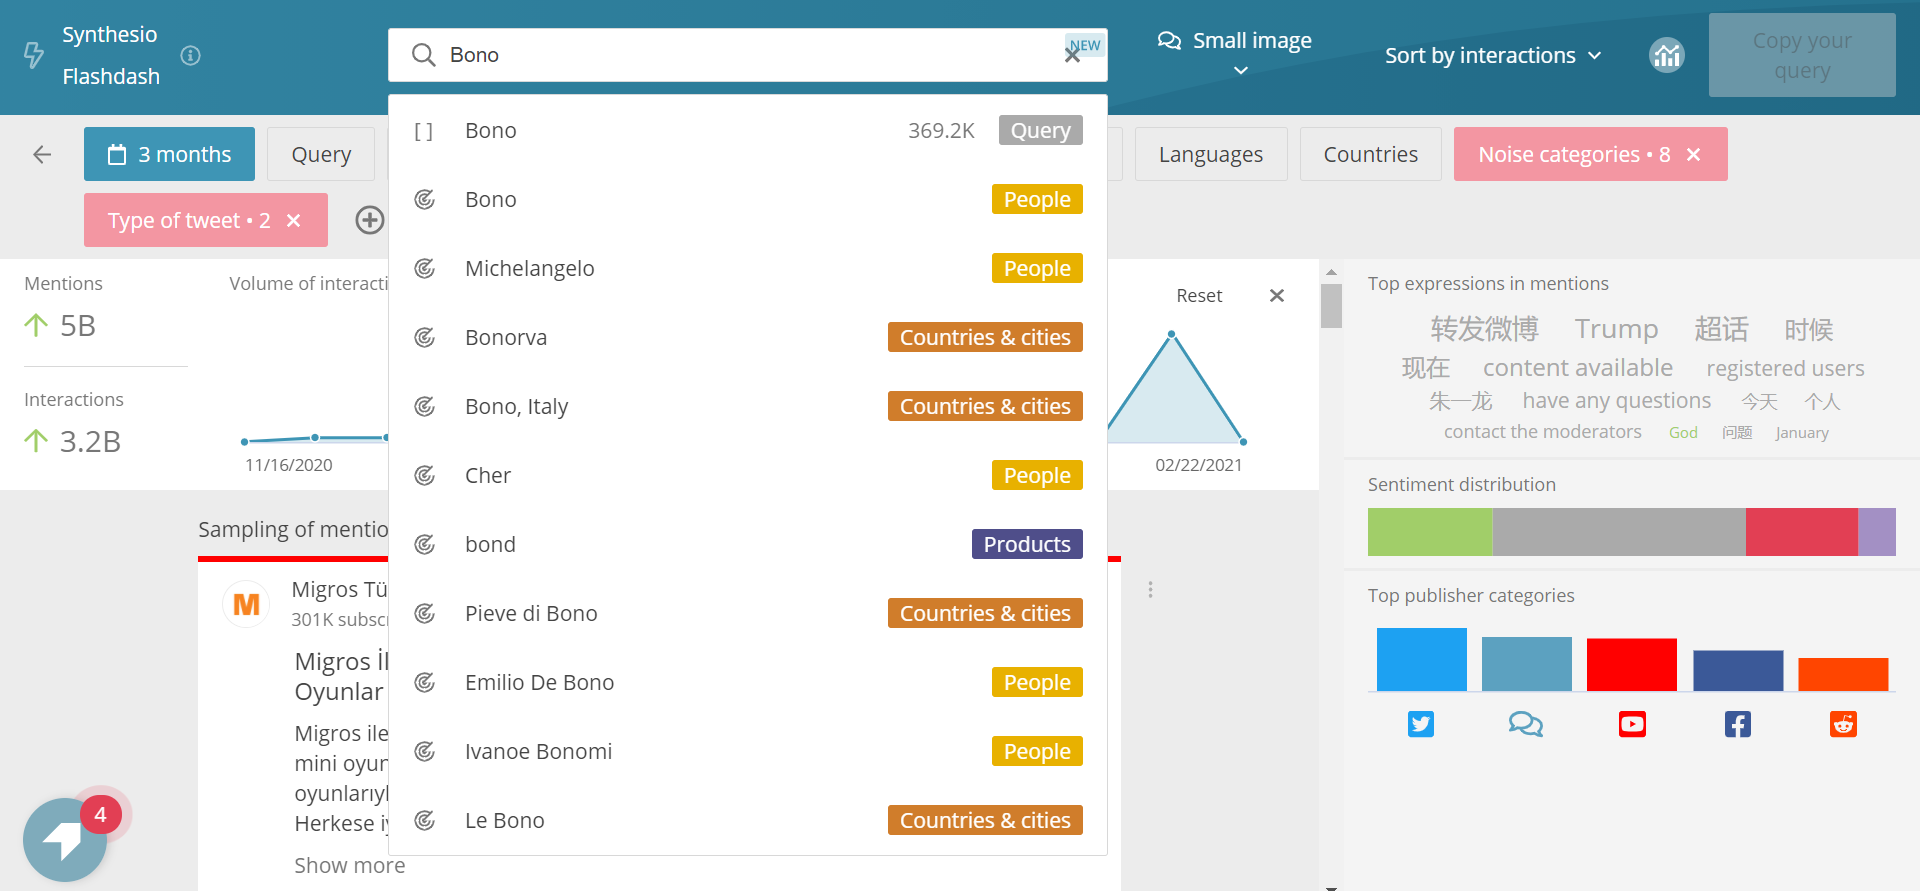The image size is (1920, 891).
Task: Reset the chart zoom
Action: point(1199,296)
